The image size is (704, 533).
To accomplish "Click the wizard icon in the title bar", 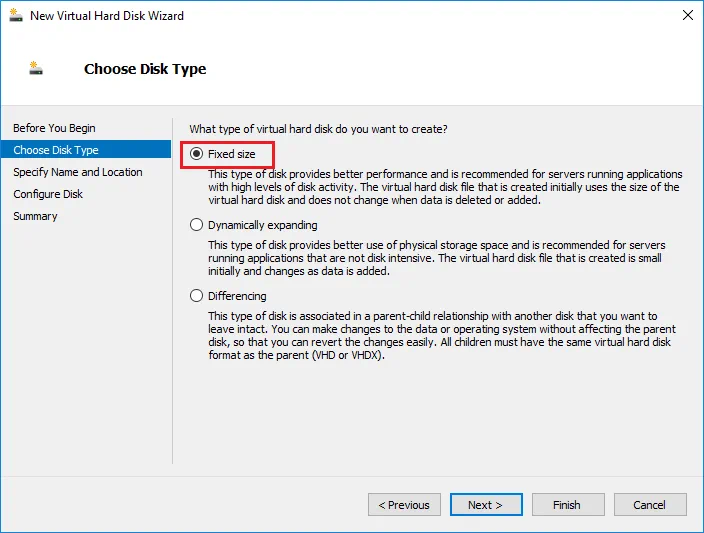I will point(16,15).
